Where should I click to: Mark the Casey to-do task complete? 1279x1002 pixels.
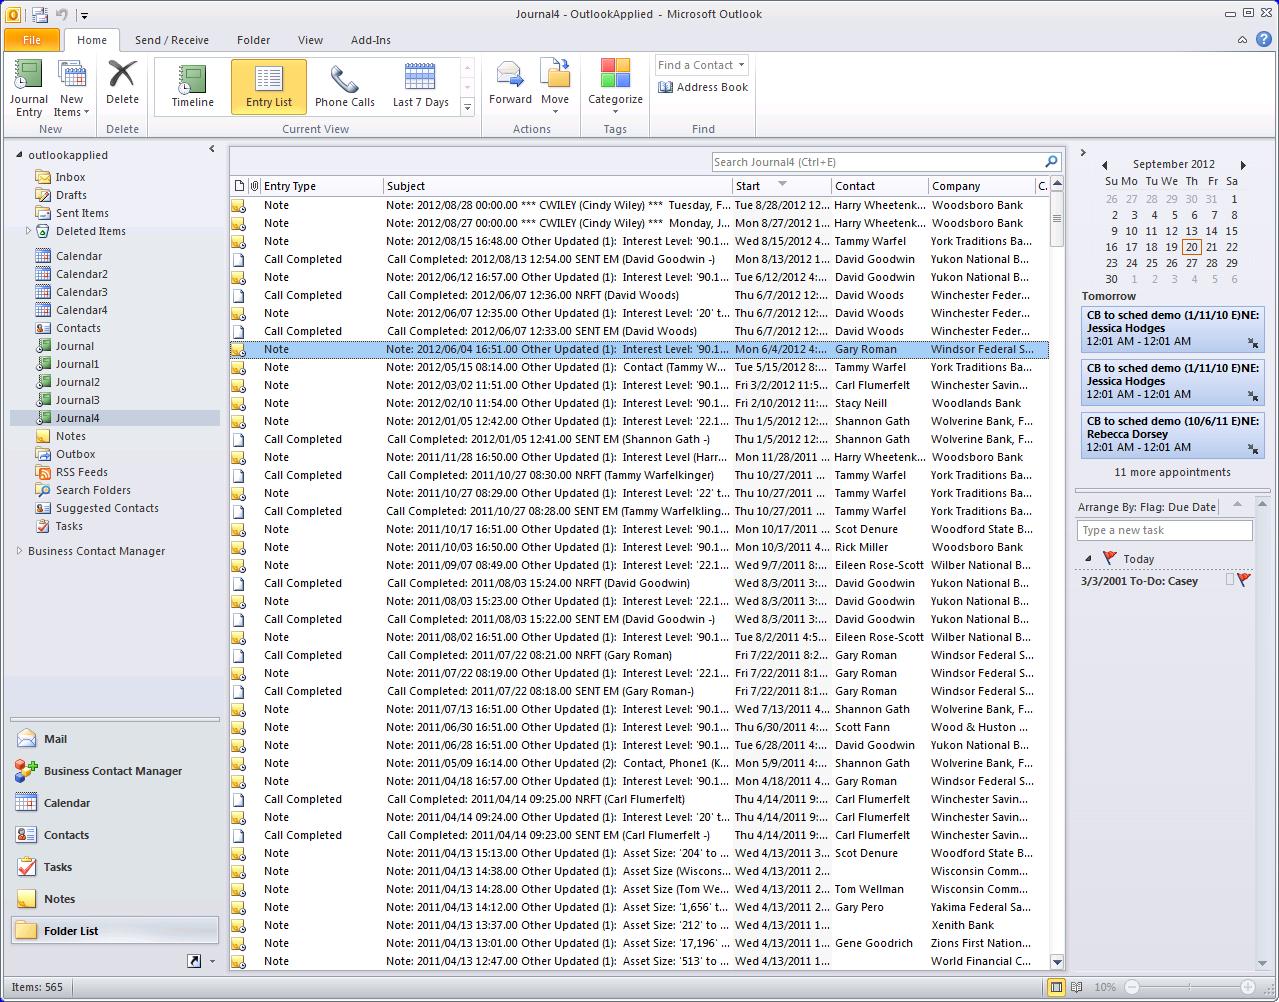point(1230,581)
